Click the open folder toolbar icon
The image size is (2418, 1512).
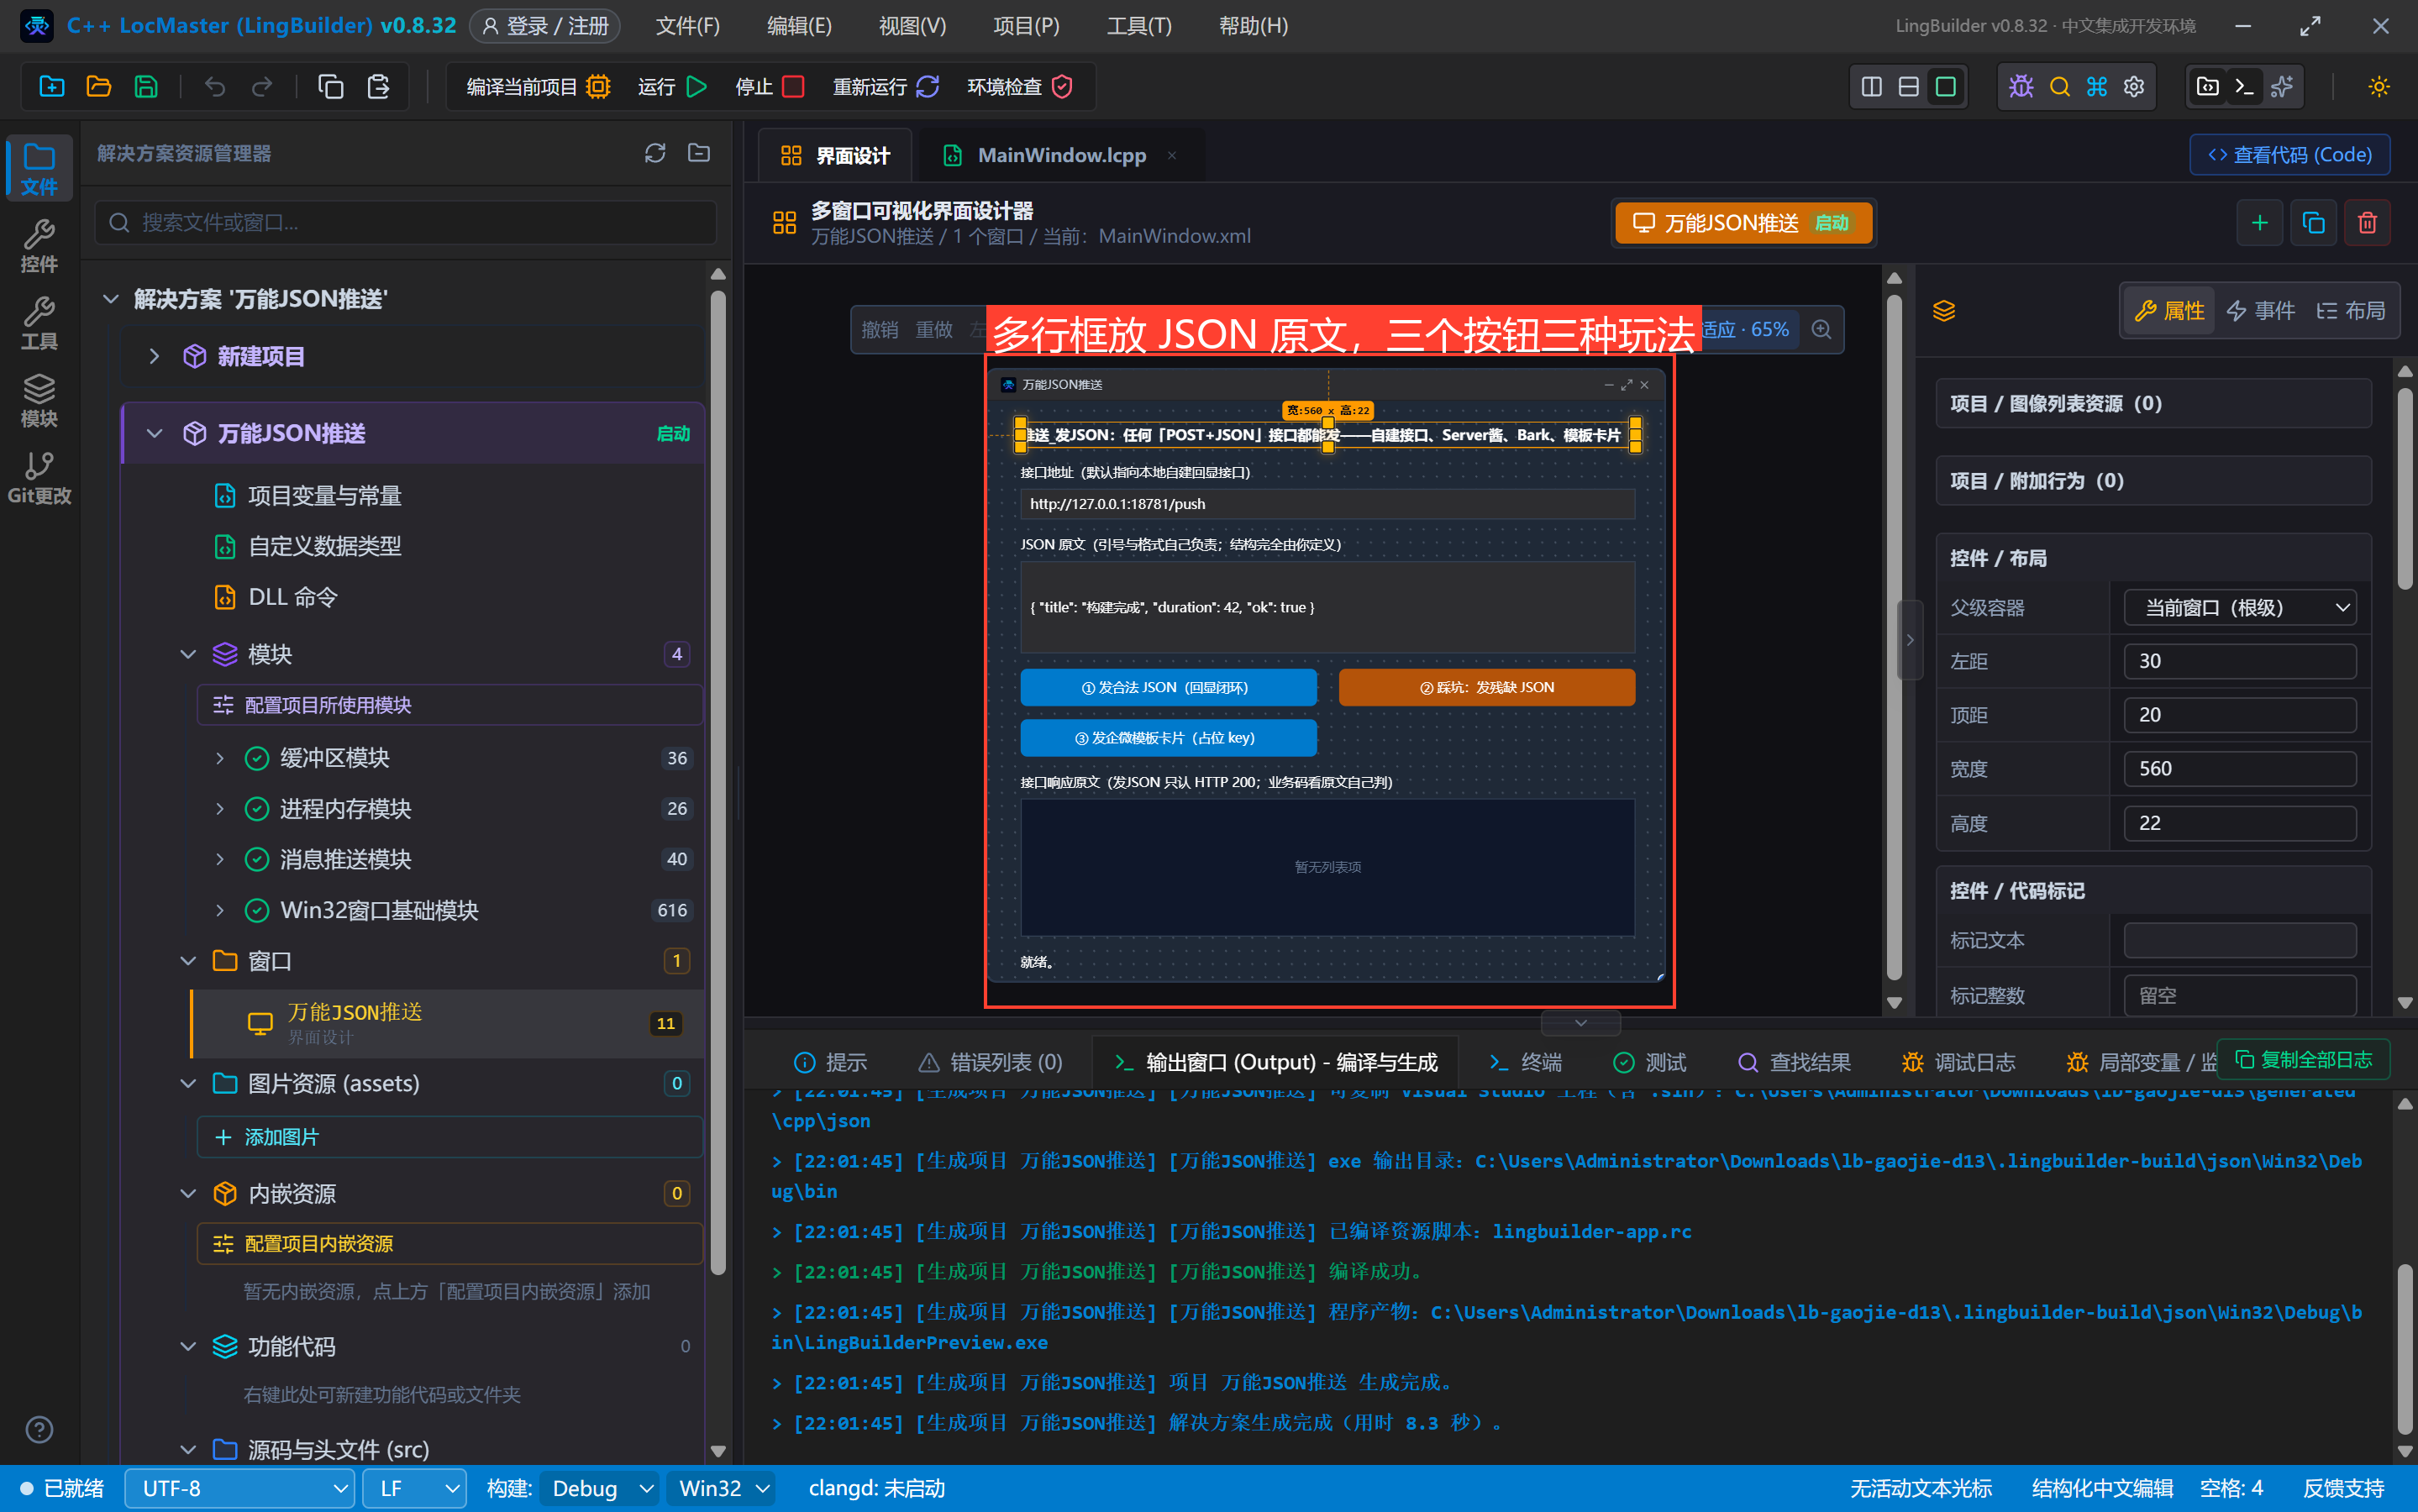(98, 87)
